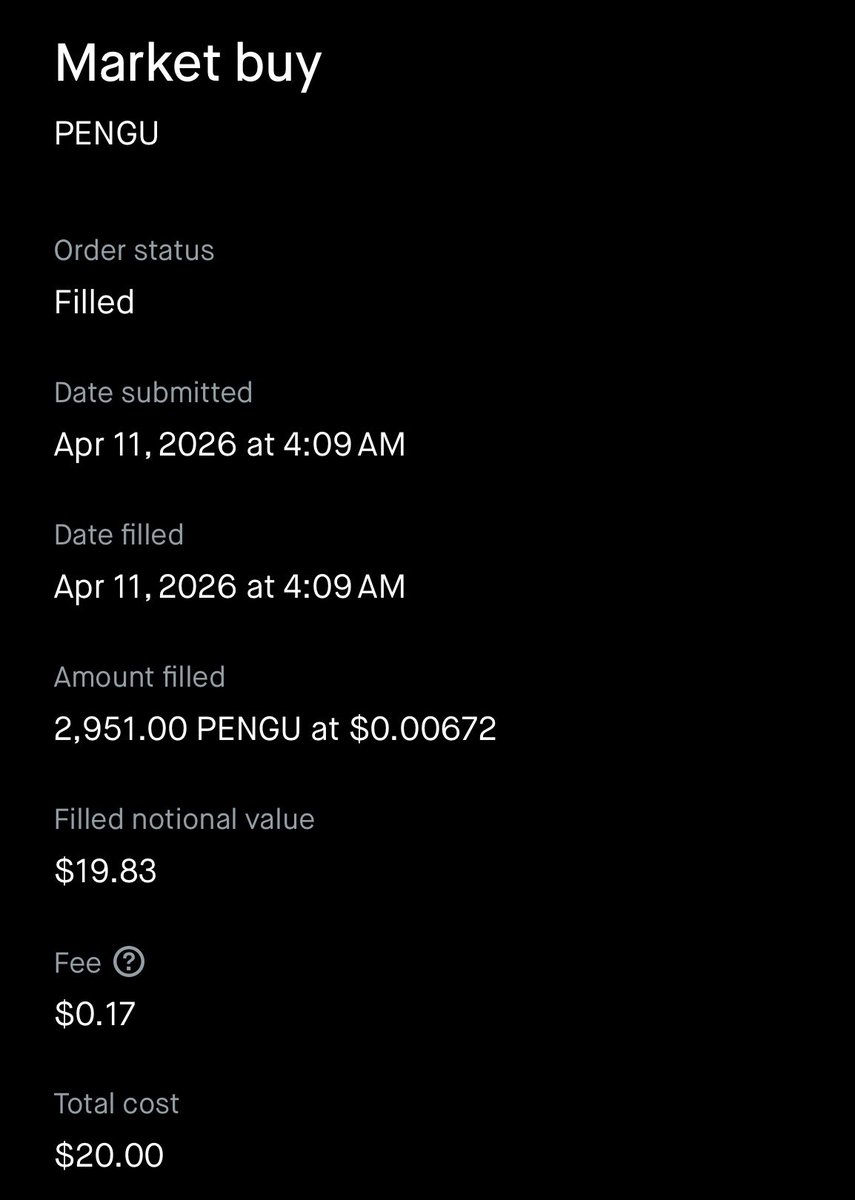Screen dimensions: 855x1200
Task: Open the Fee help question mark icon
Action: (129, 962)
